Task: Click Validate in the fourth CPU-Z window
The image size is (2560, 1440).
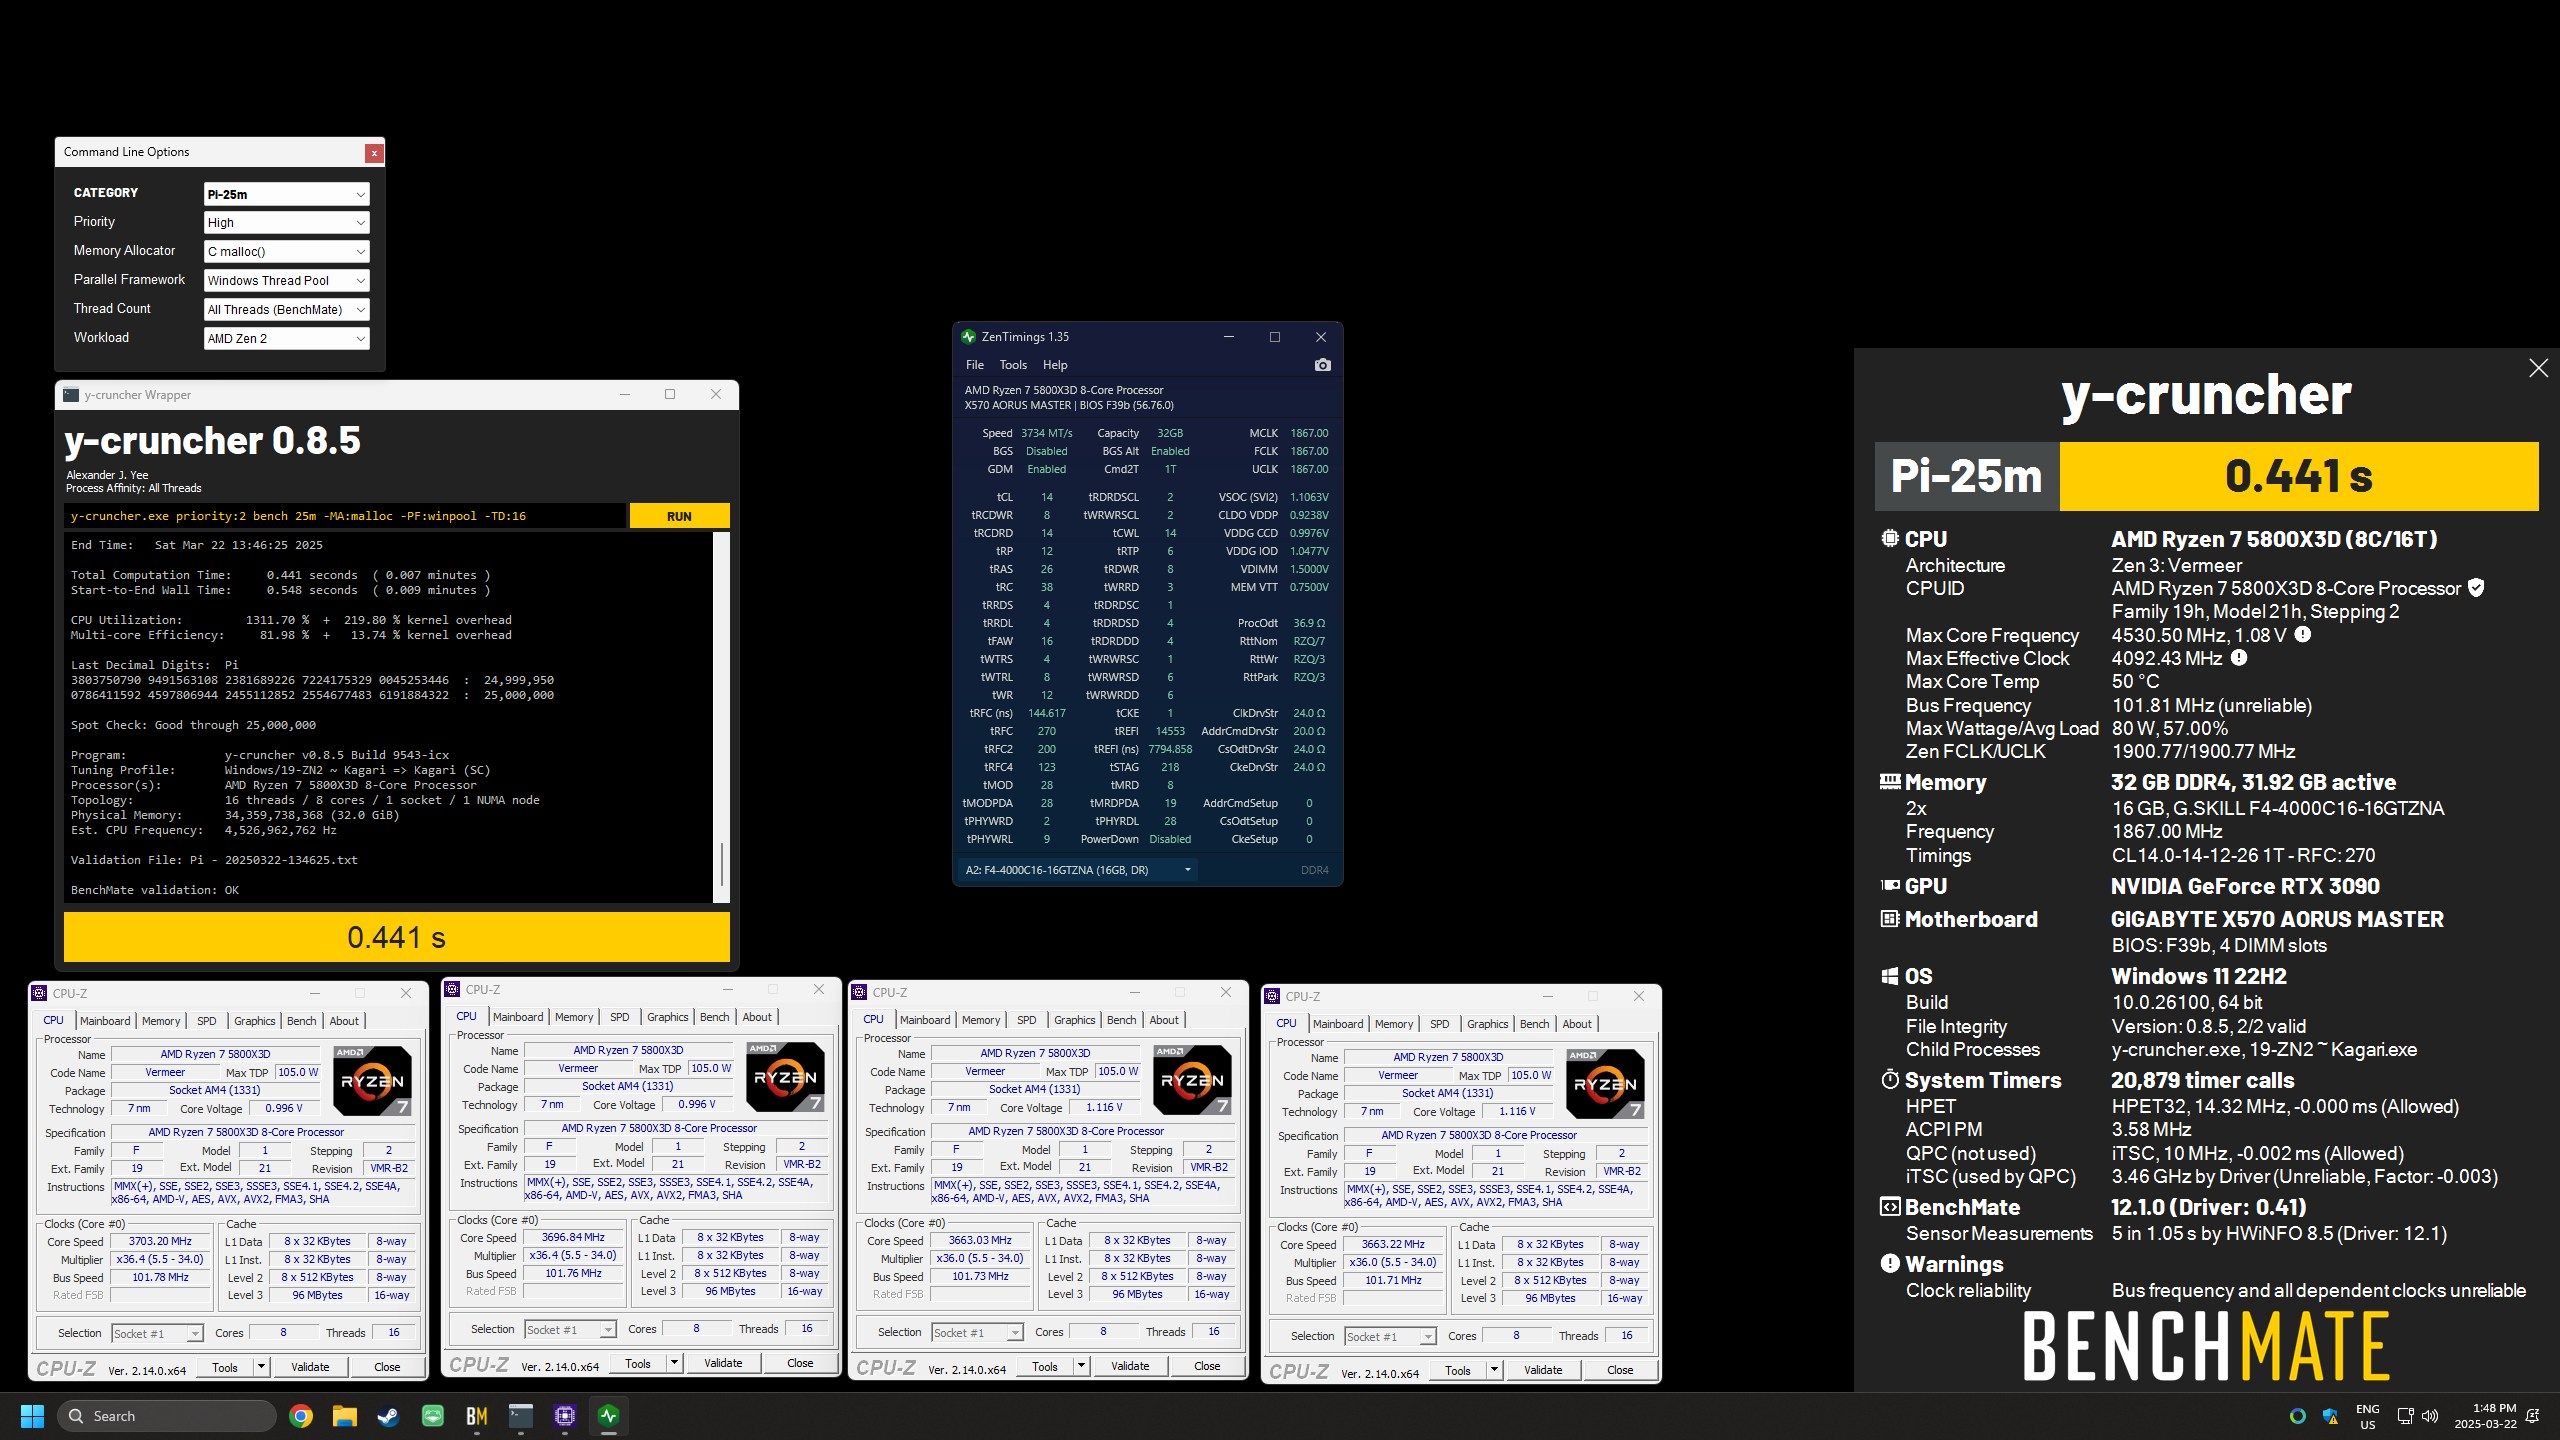Action: click(1543, 1370)
